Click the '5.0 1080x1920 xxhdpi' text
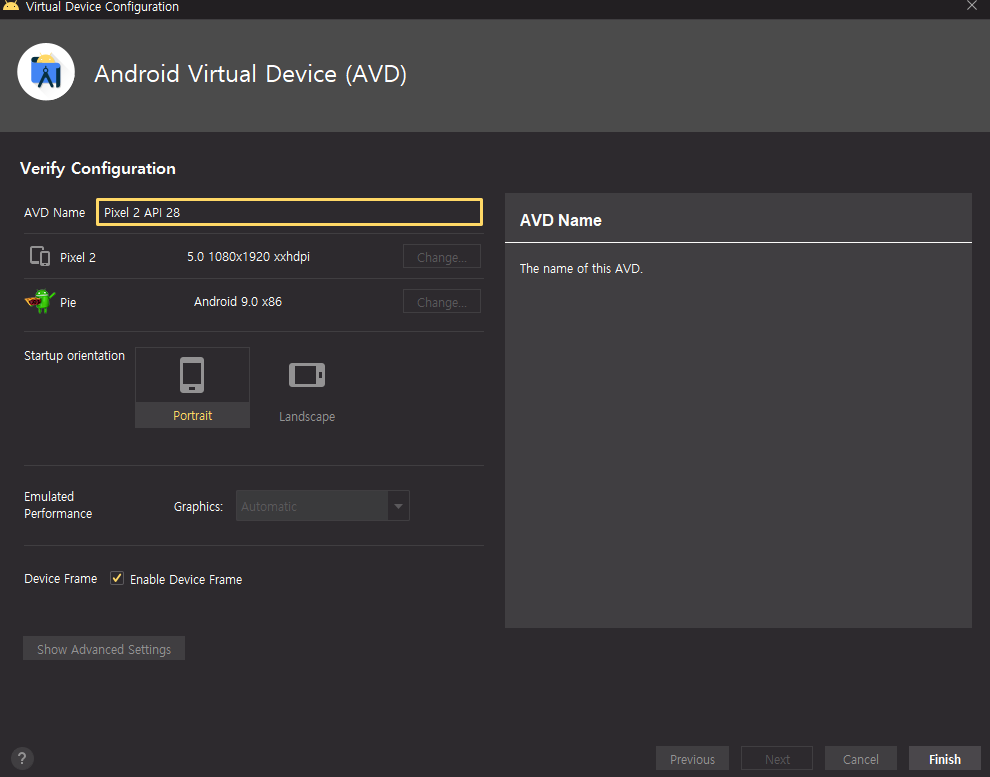The width and height of the screenshot is (990, 777). [x=248, y=256]
